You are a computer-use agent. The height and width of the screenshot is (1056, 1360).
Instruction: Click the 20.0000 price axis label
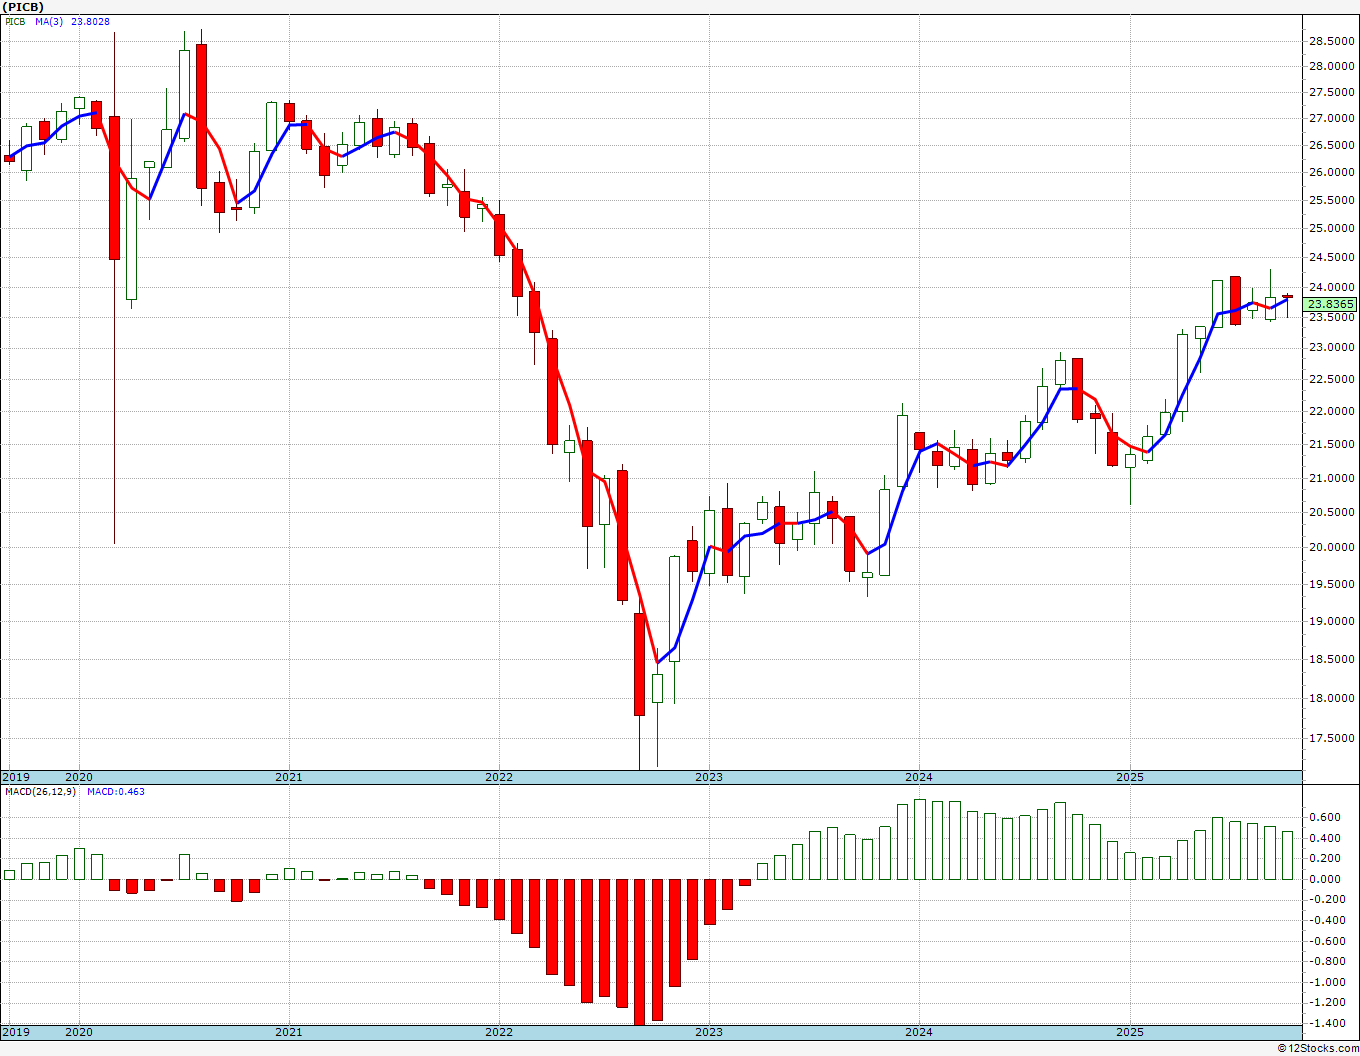click(x=1331, y=547)
